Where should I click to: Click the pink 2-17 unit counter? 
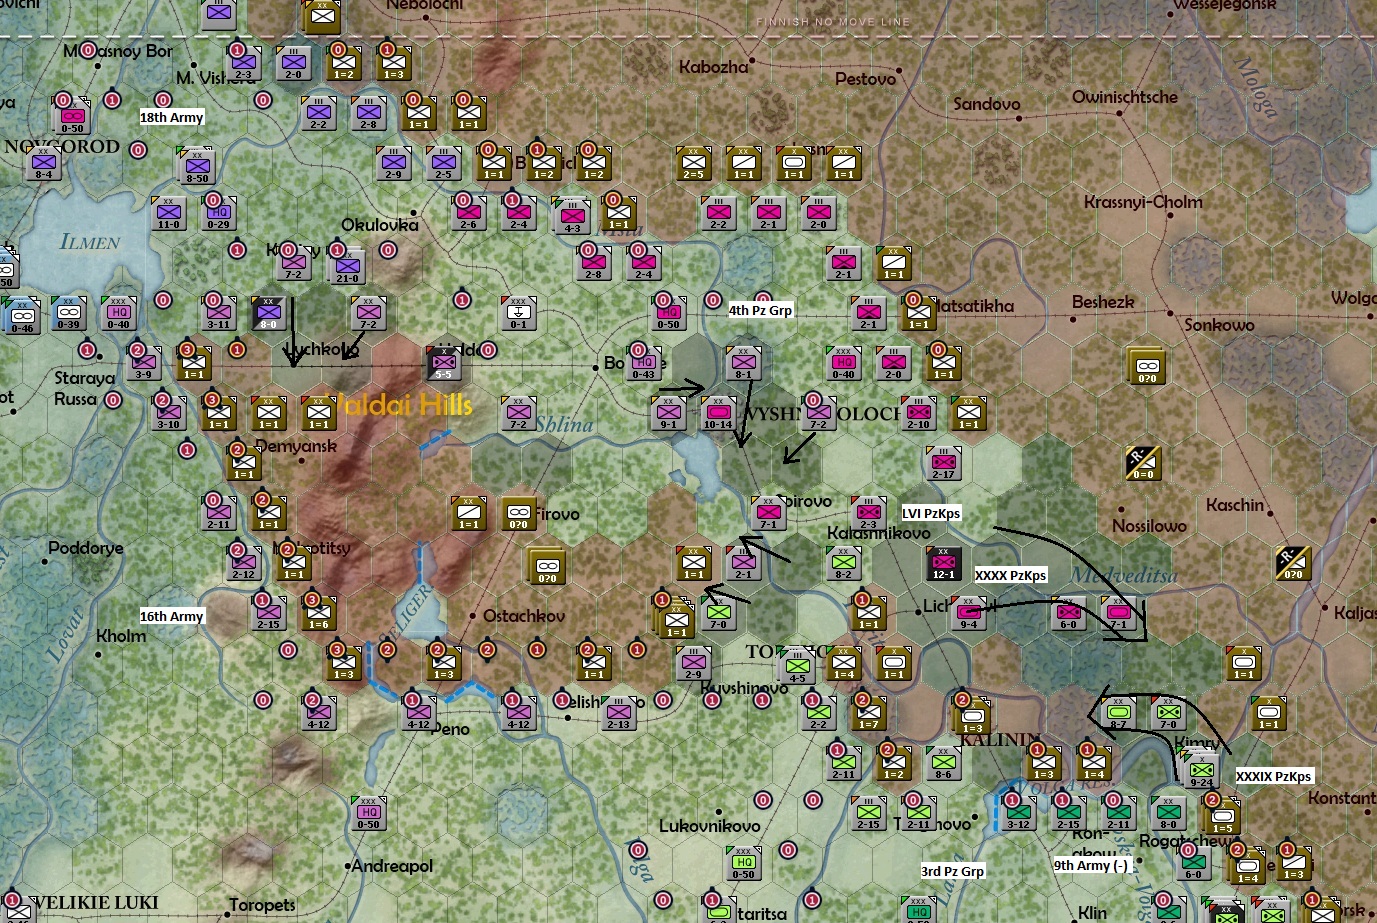click(944, 463)
